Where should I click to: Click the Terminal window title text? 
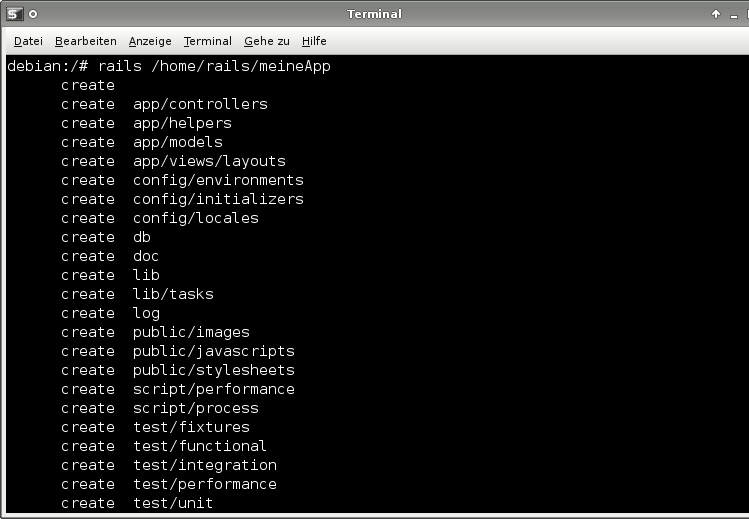click(374, 14)
